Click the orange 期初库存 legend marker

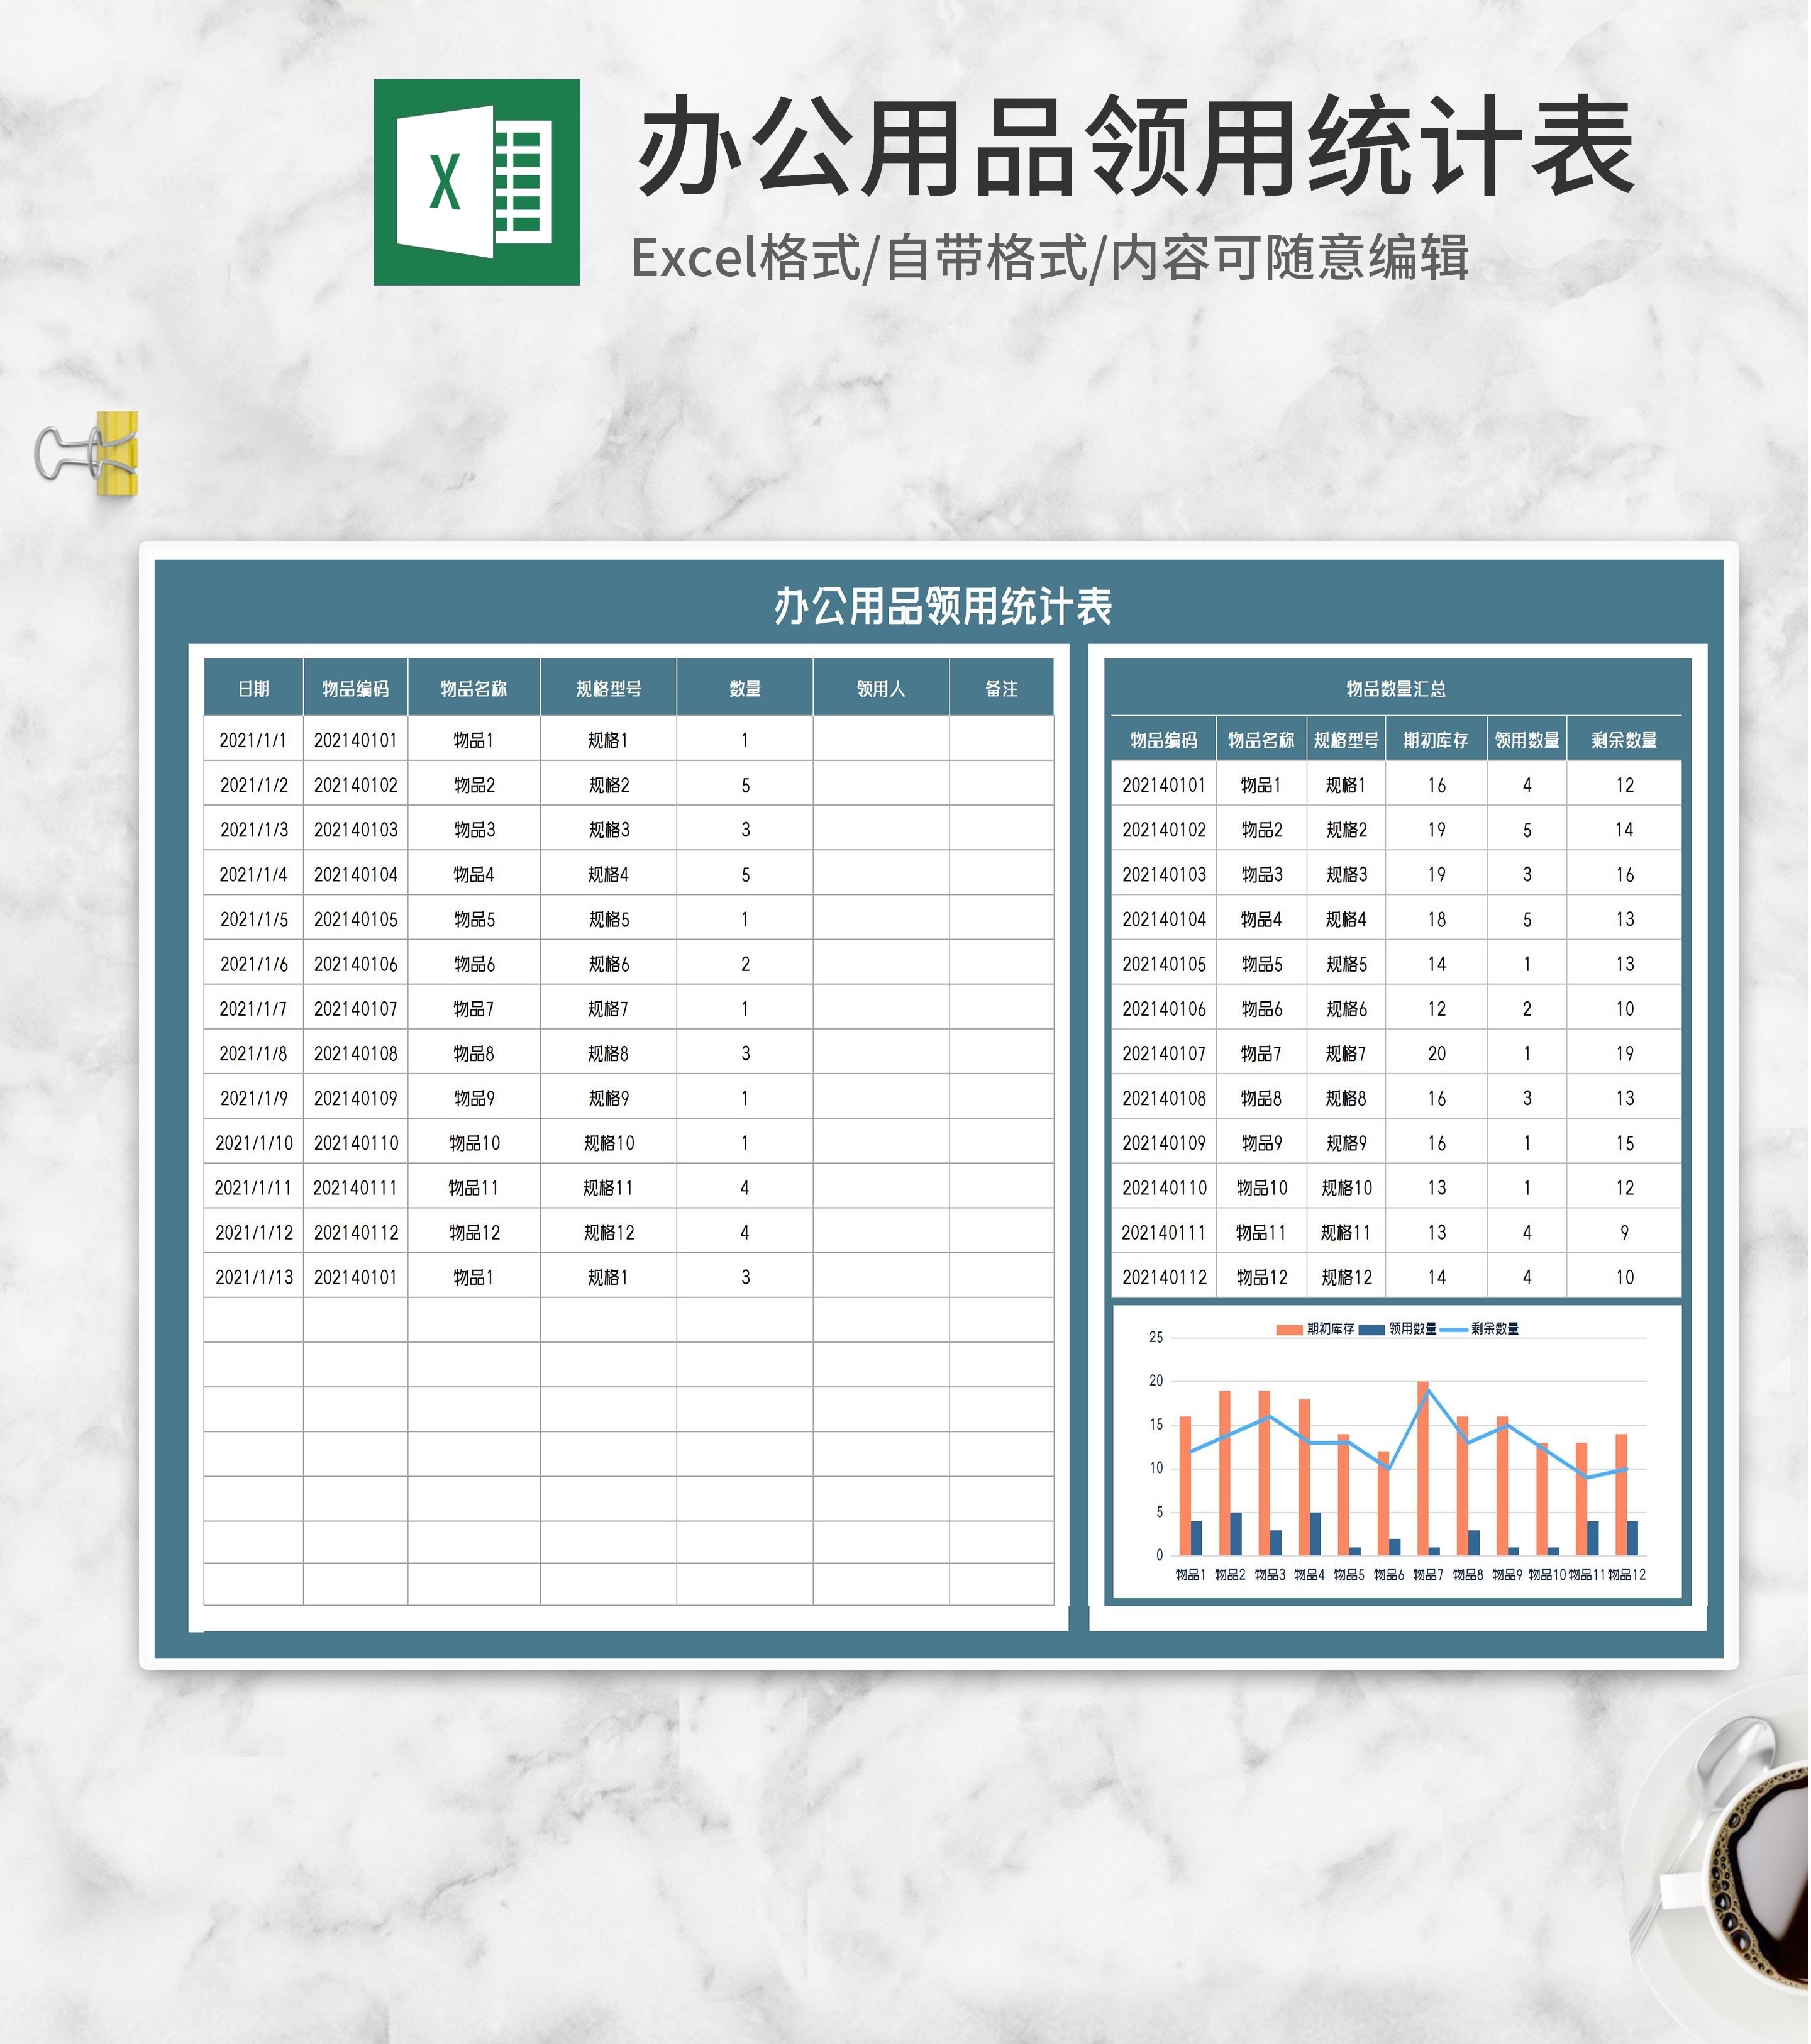tap(1291, 1331)
